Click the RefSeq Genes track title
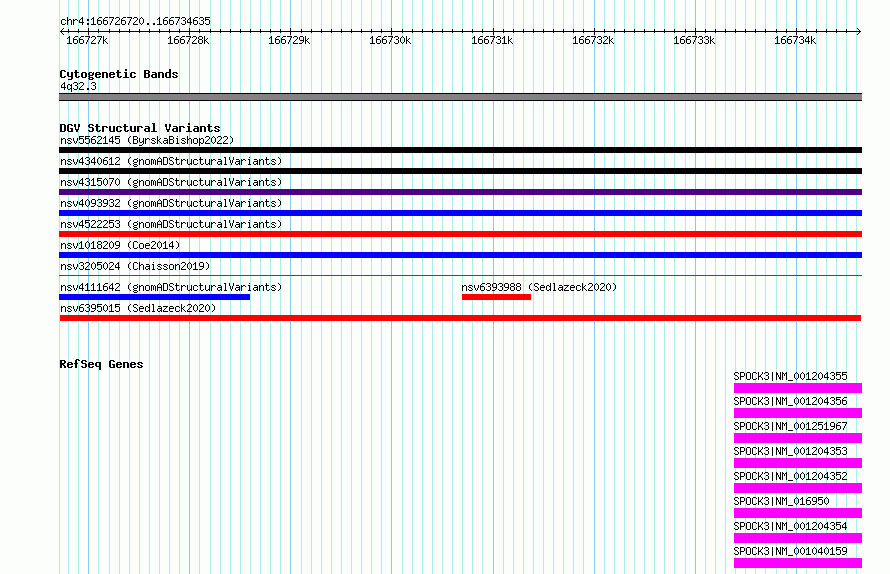The height and width of the screenshot is (574, 890). click(101, 364)
